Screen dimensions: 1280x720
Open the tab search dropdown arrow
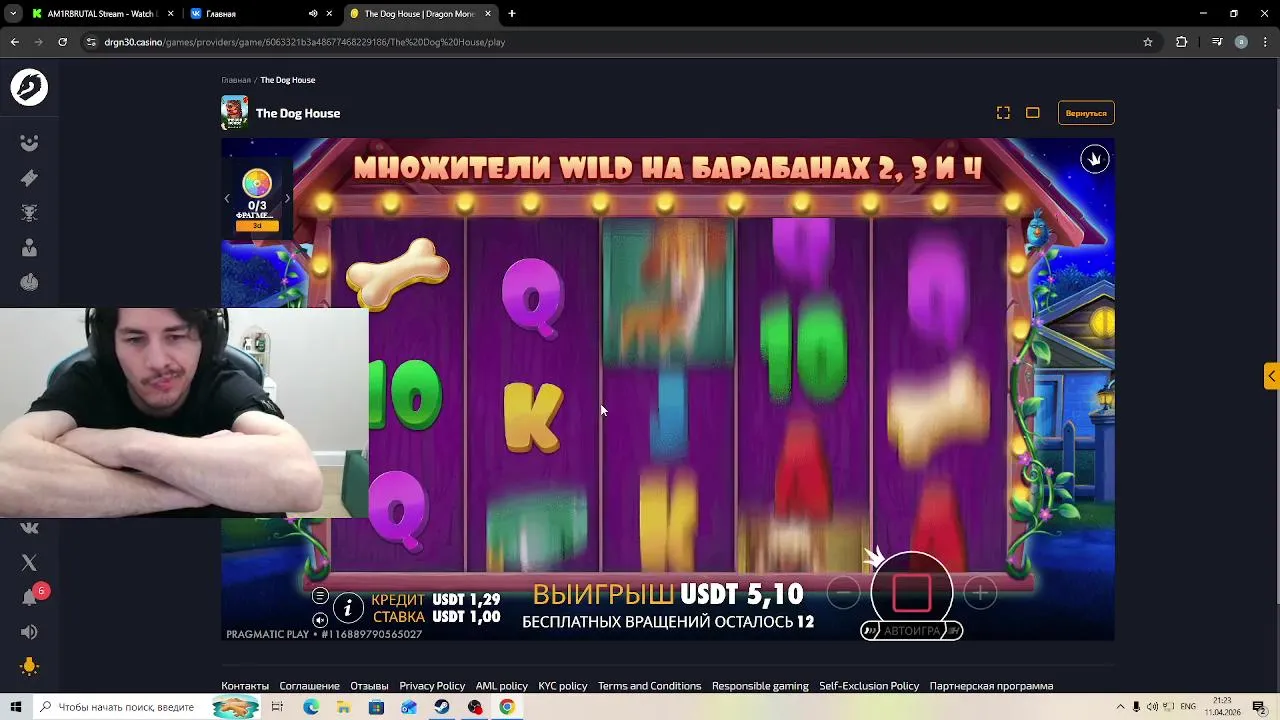pyautogui.click(x=13, y=14)
